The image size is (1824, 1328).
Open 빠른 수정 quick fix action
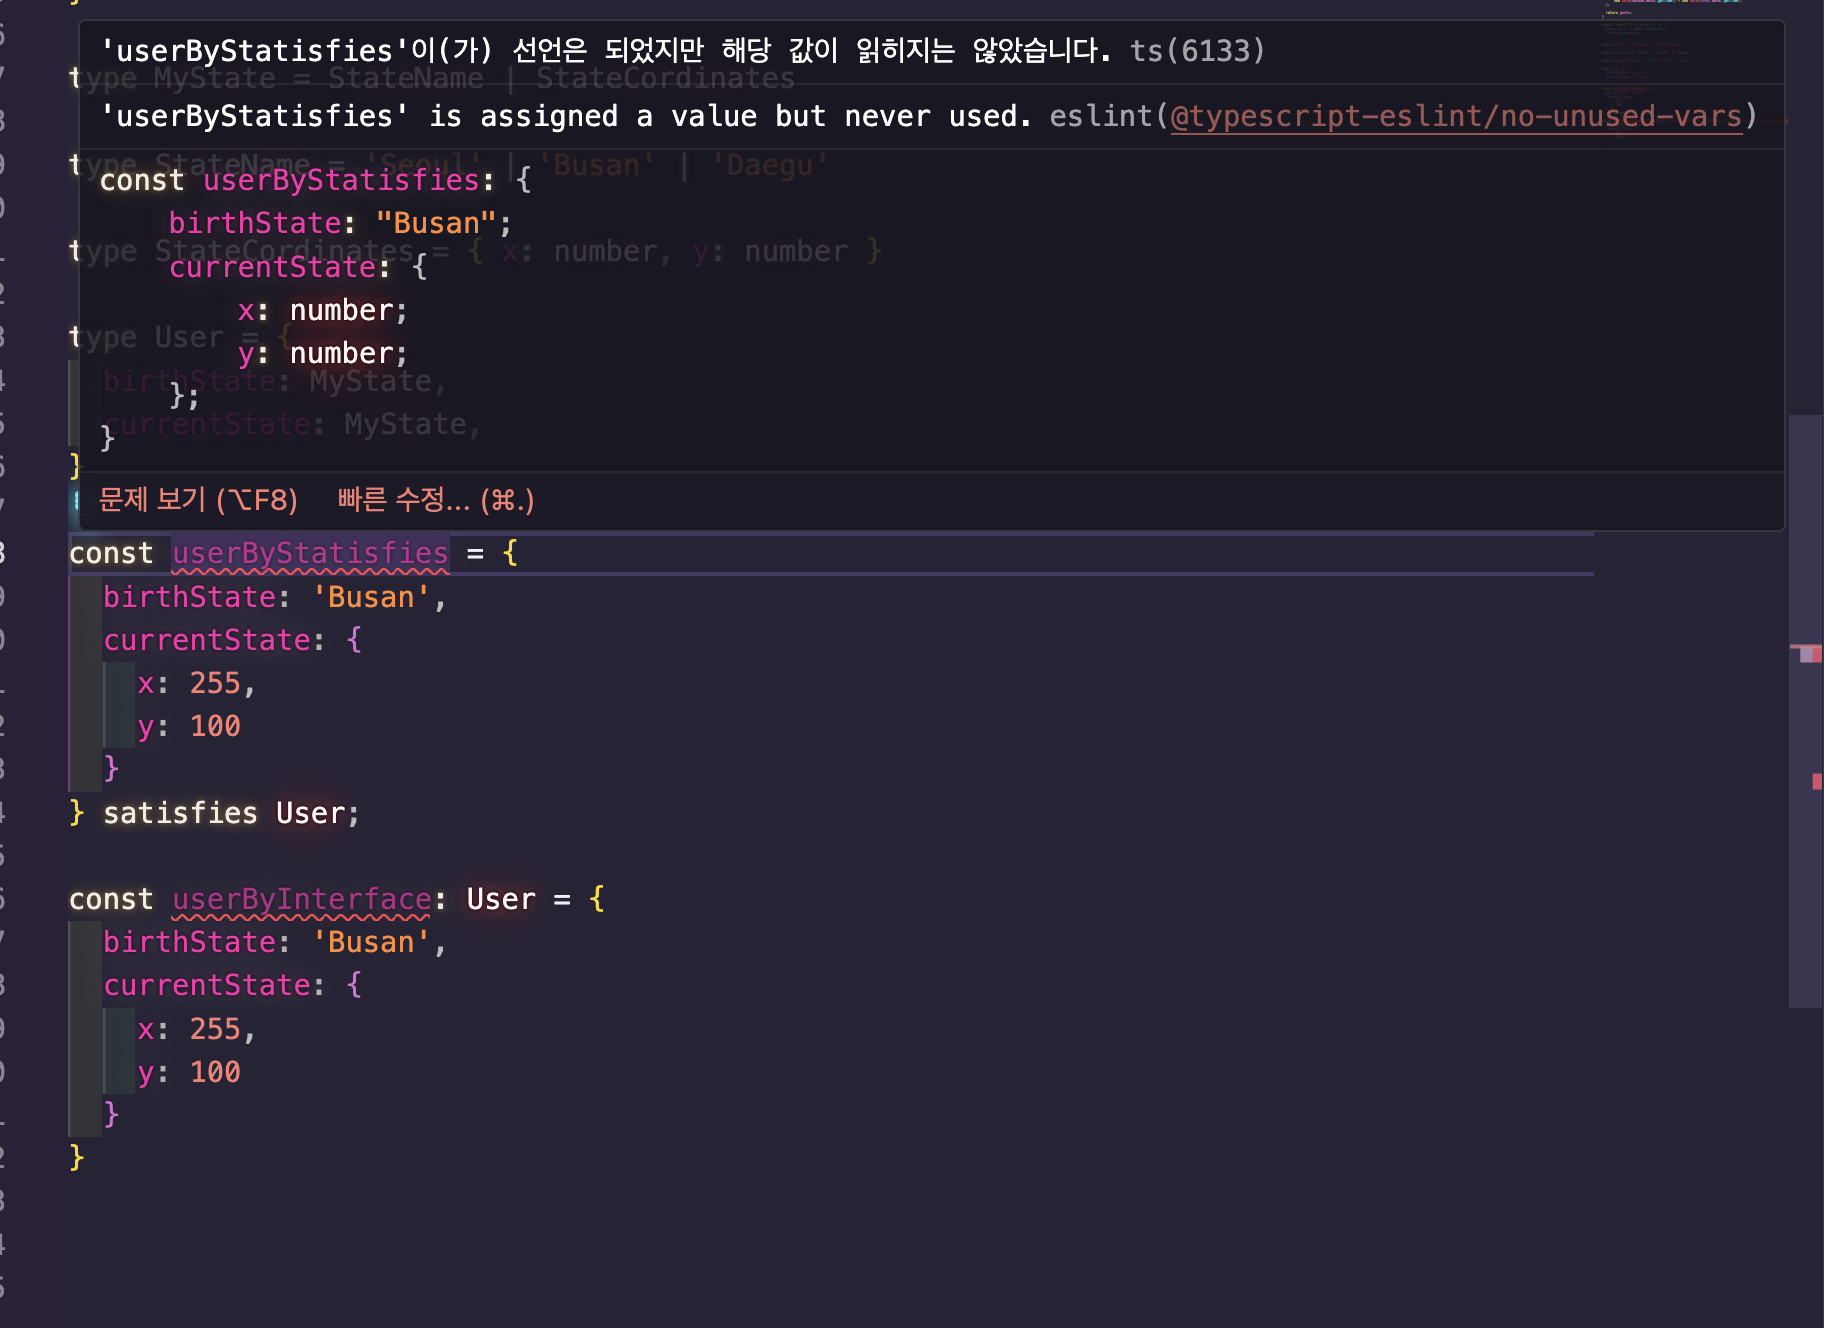[435, 499]
